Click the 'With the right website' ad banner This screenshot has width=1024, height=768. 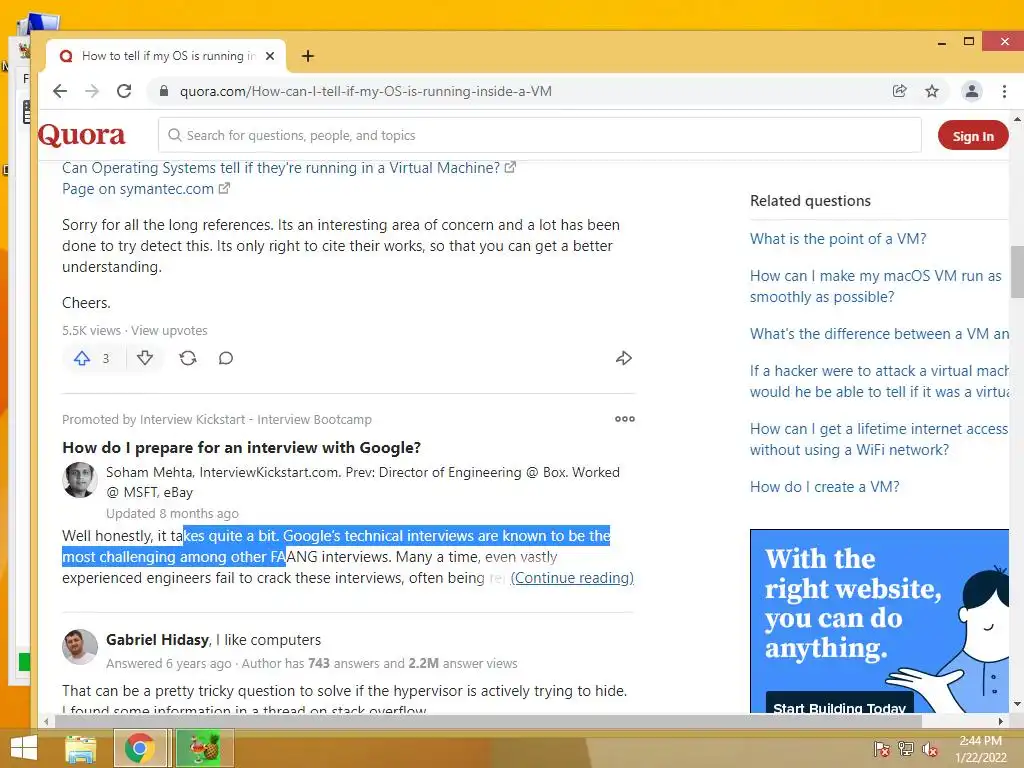point(879,621)
